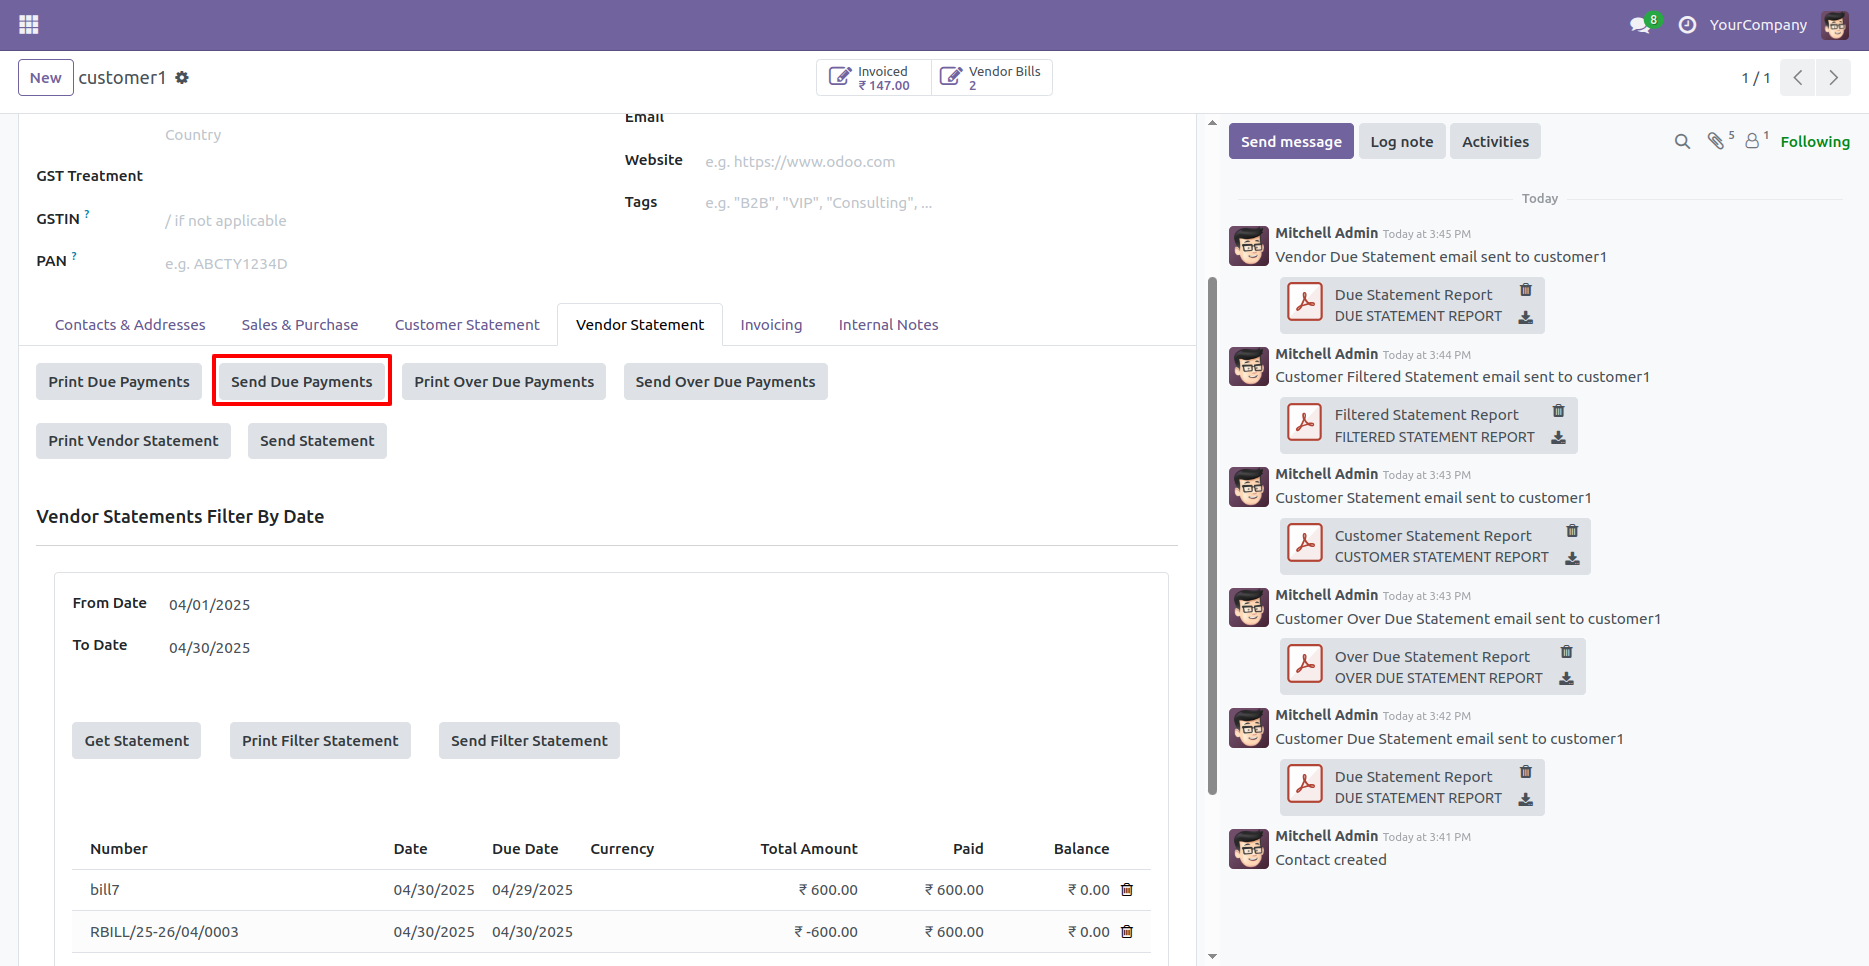Image resolution: width=1869 pixels, height=966 pixels.
Task: Unfollow the record by clicking Following
Action: (x=1814, y=141)
